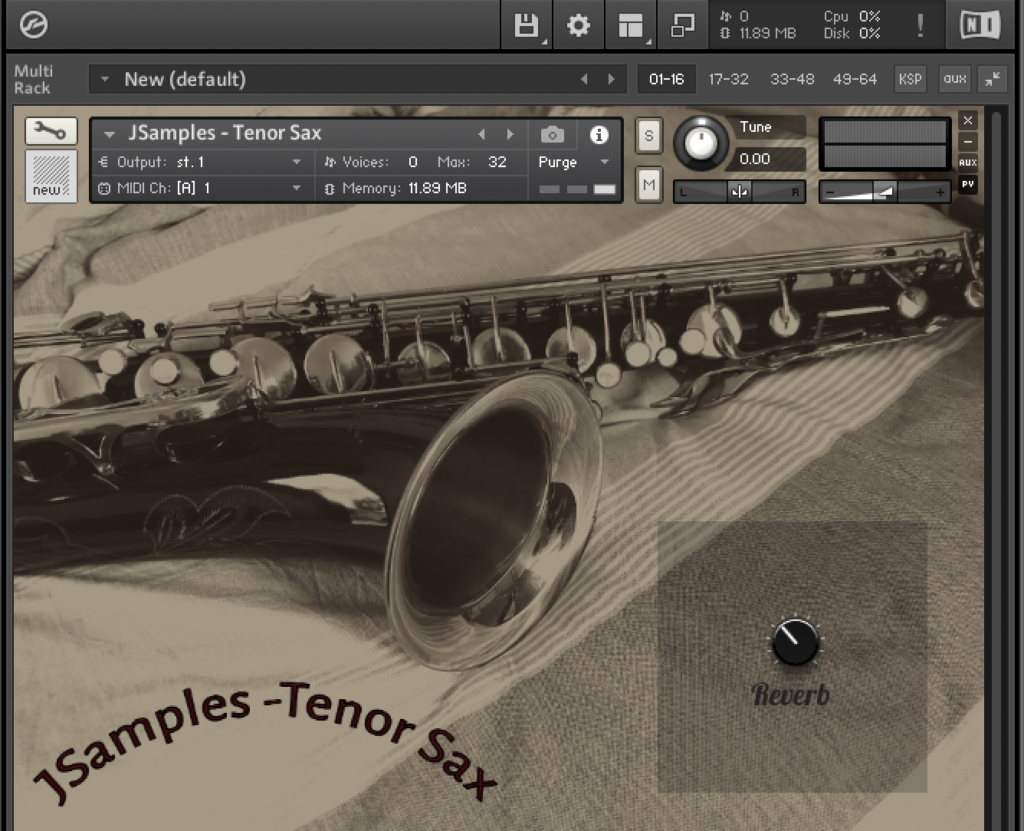Switch to rack page 33-48
The image size is (1024, 831).
tap(792, 79)
